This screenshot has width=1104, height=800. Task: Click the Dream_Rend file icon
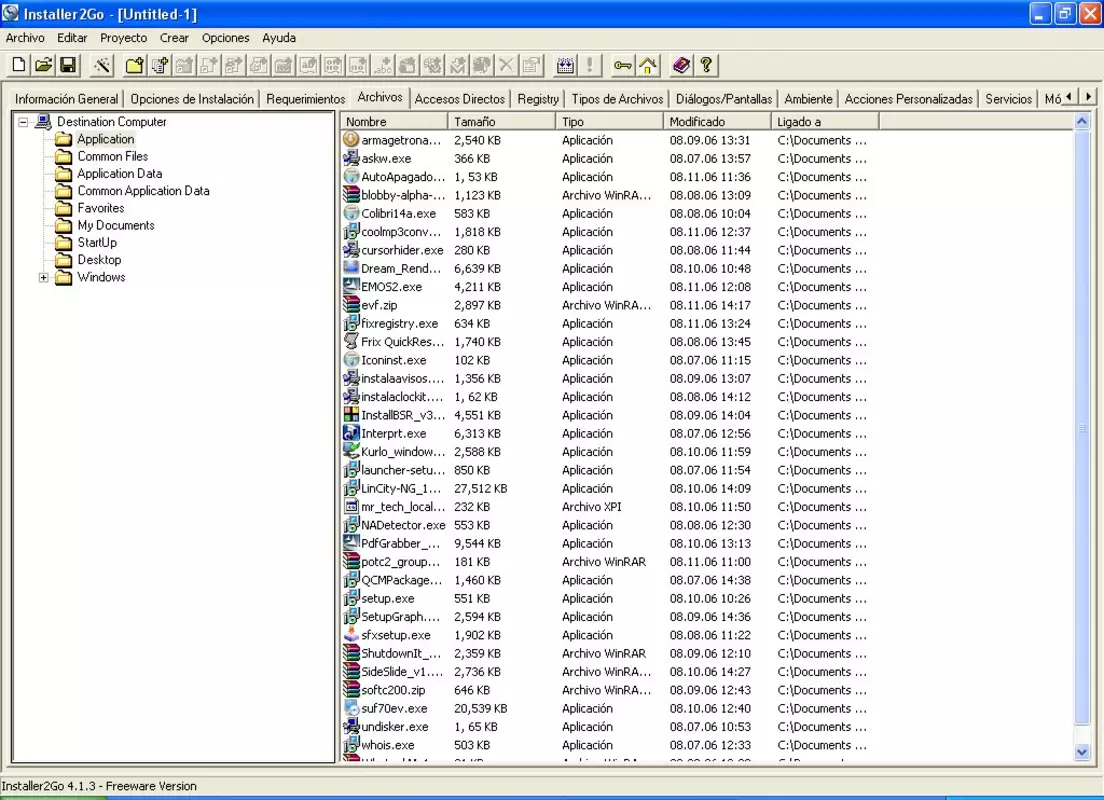pos(351,268)
